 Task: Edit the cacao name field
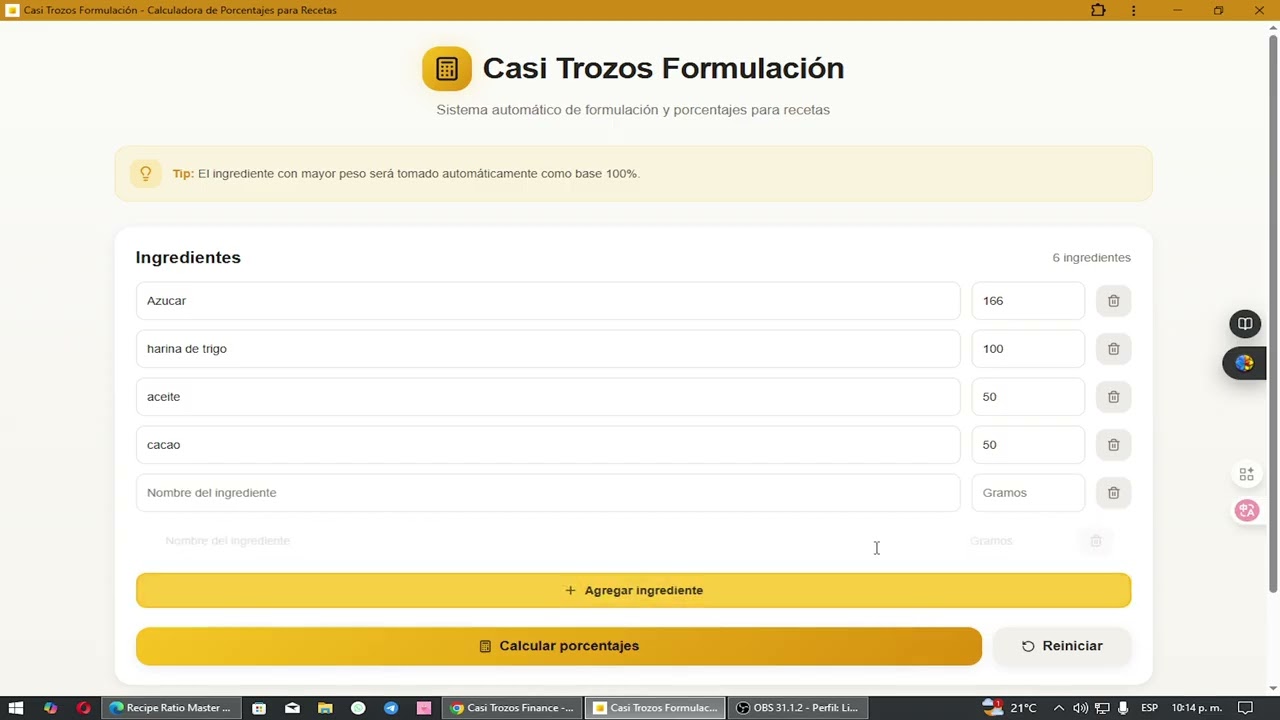pyautogui.click(x=548, y=445)
